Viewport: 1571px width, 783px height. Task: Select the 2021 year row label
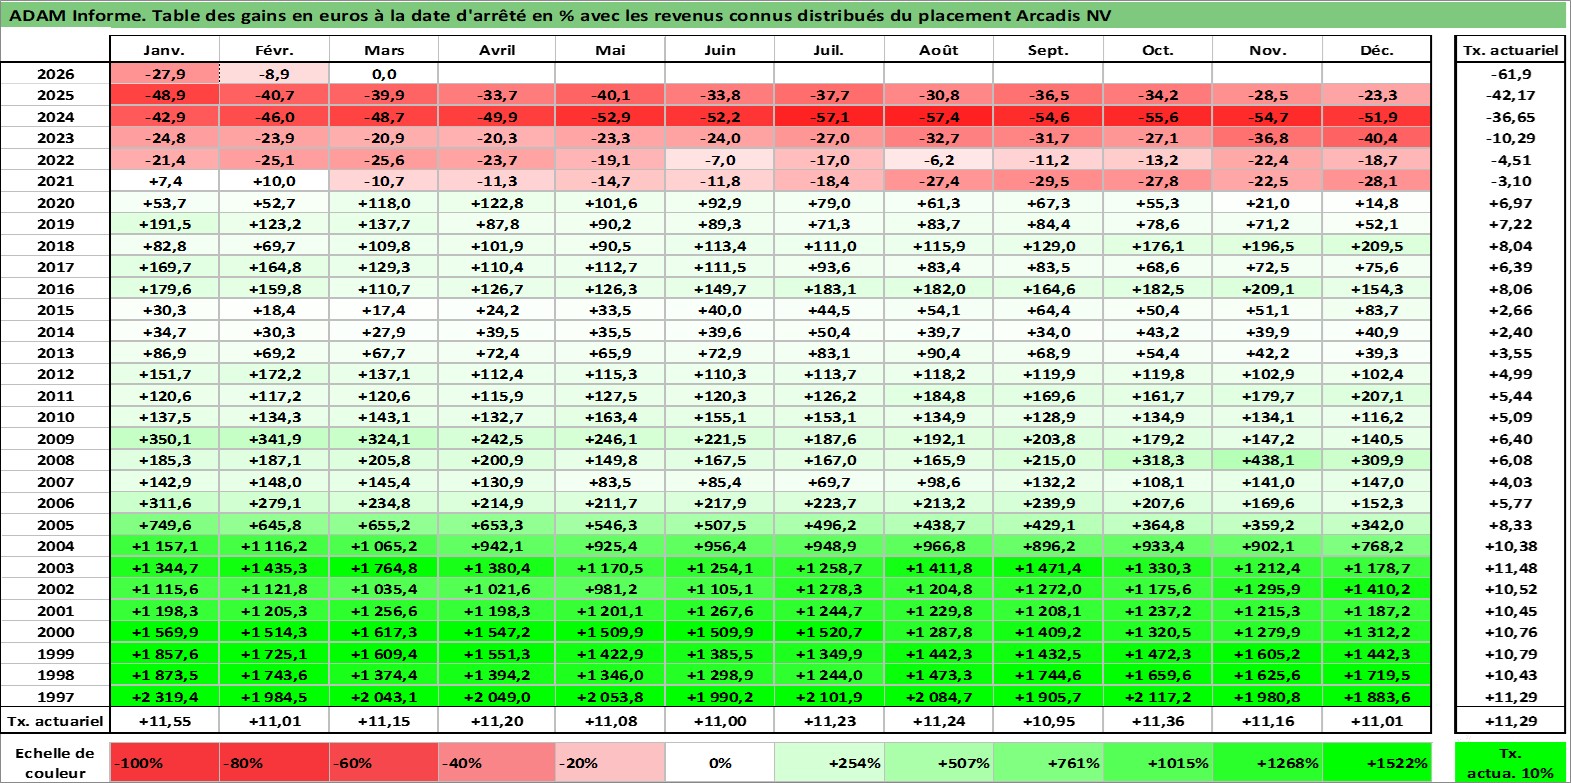pos(55,181)
